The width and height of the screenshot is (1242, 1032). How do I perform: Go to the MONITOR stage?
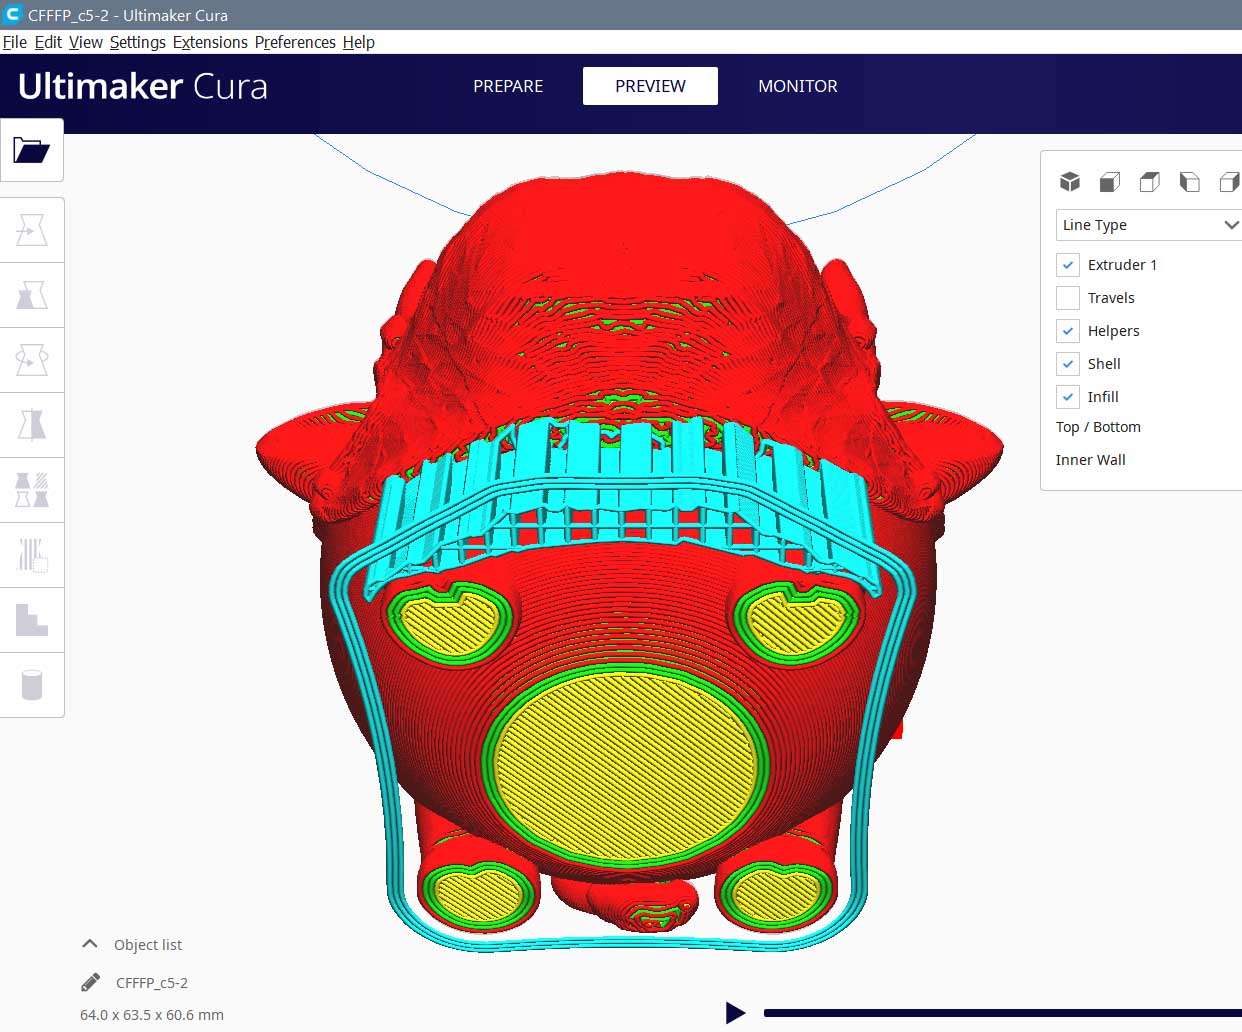(x=797, y=86)
